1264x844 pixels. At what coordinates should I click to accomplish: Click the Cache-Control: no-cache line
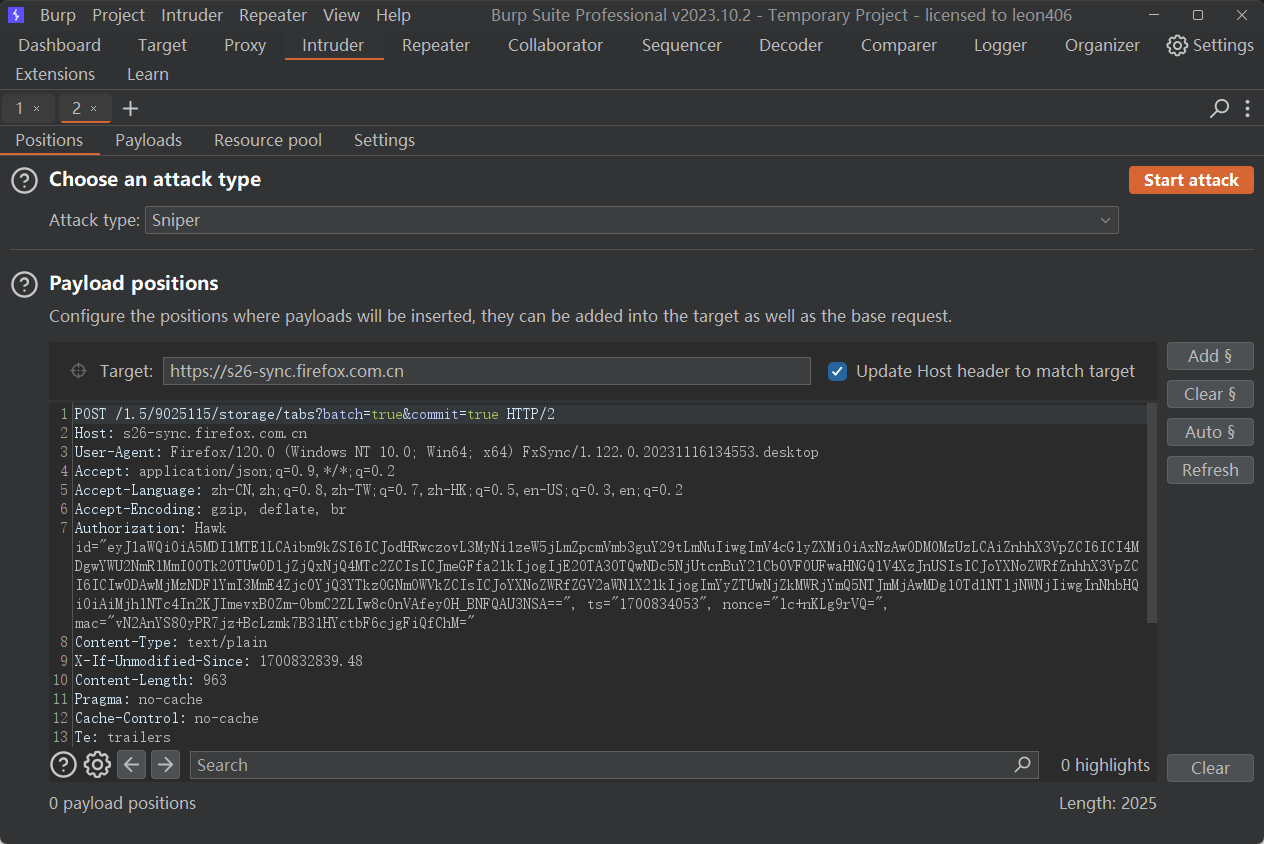point(167,718)
